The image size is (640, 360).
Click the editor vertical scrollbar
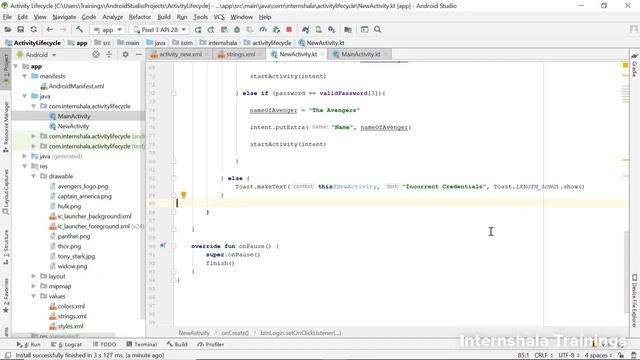(626, 272)
